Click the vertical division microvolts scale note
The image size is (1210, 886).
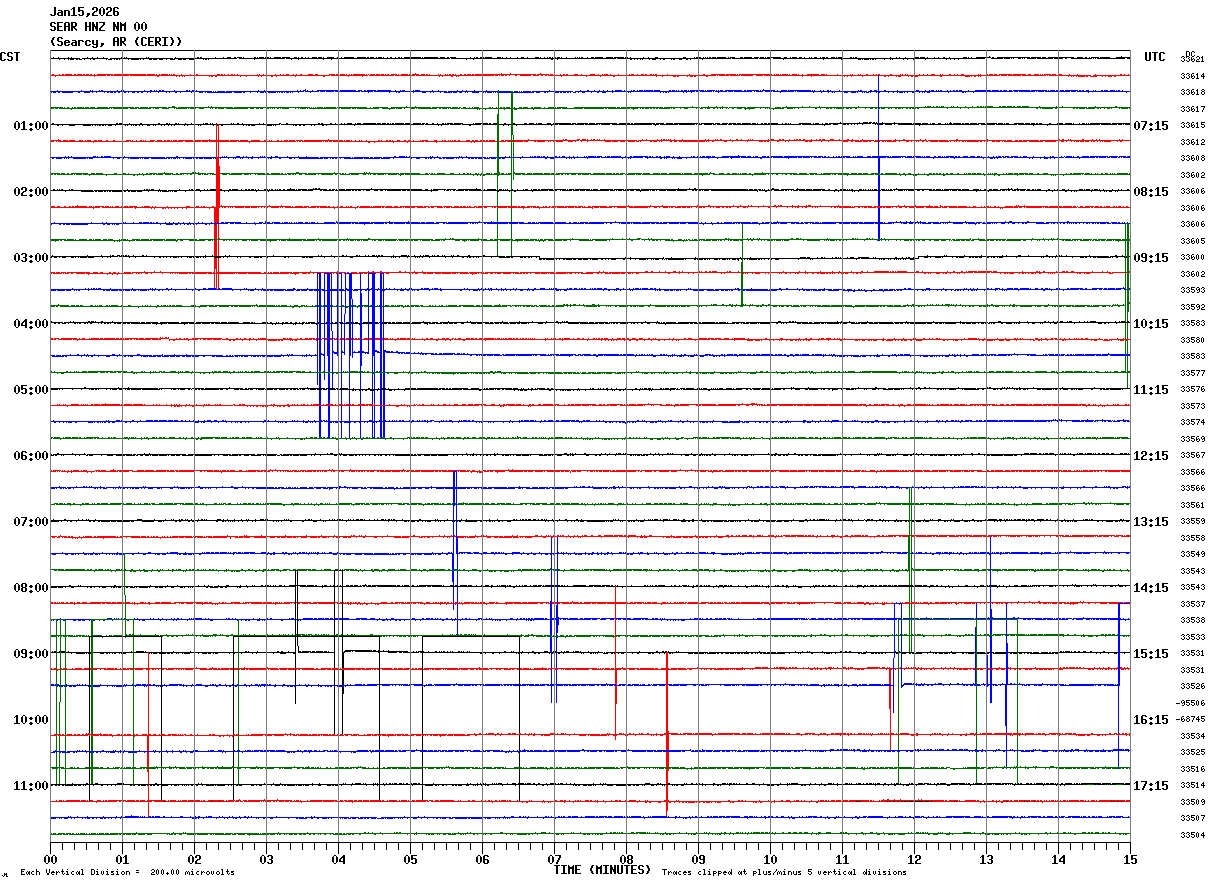127,873
